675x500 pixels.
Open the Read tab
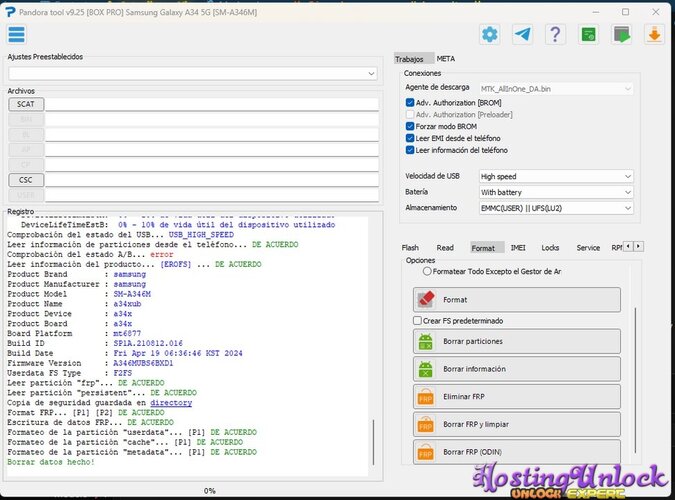coord(445,248)
